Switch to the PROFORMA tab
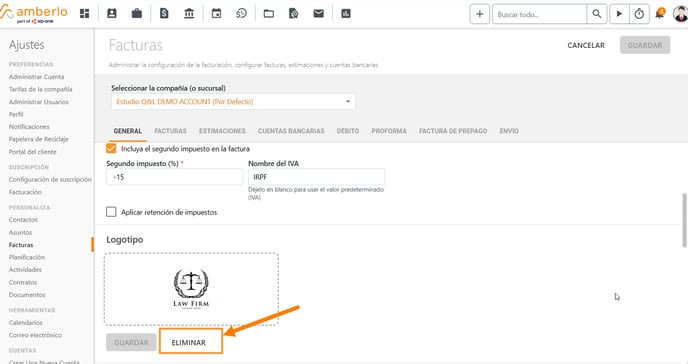 [x=389, y=131]
